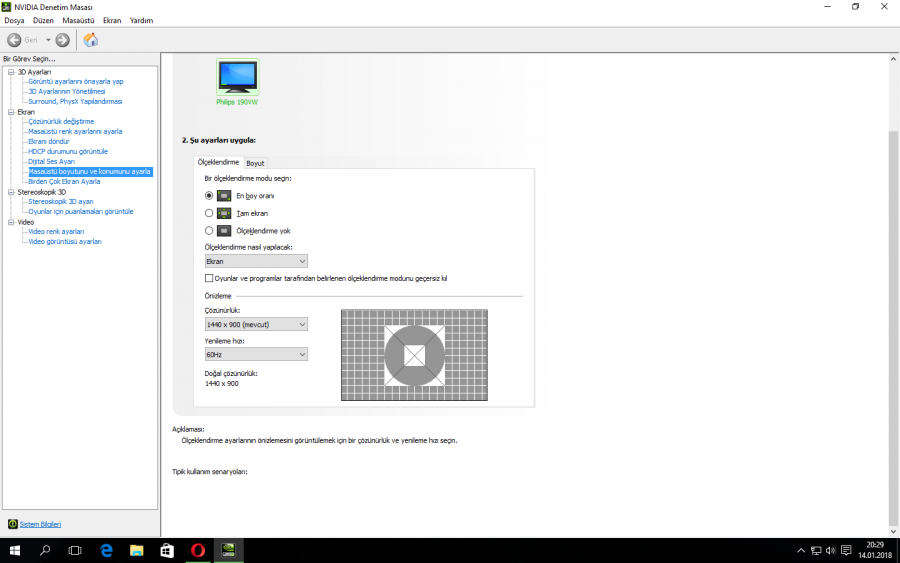Open 'Surround, PhysX Yapılandırması' task
The width and height of the screenshot is (900, 563).
[x=75, y=102]
